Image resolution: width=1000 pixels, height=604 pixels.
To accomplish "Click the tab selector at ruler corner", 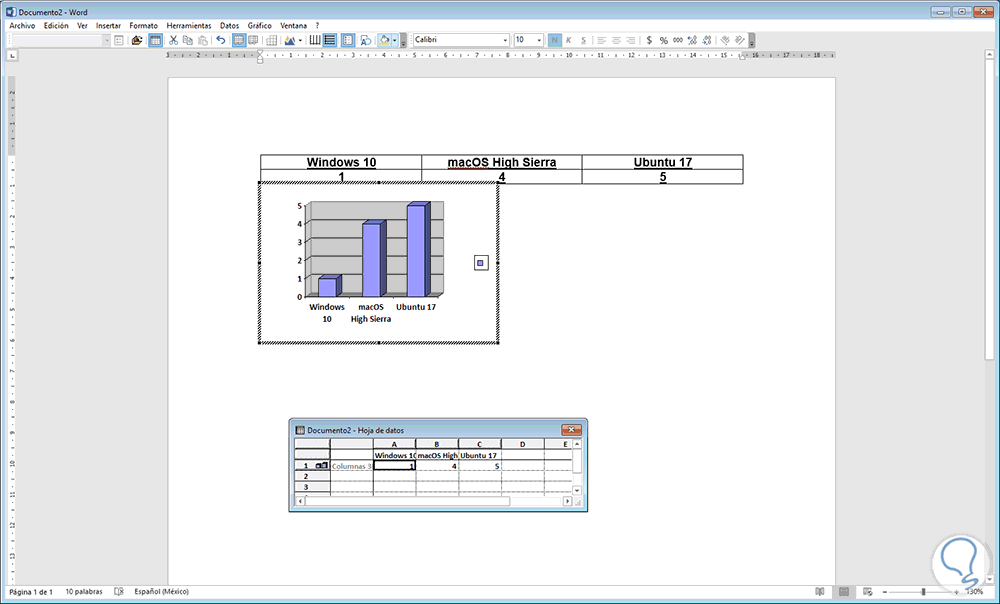I will [x=11, y=56].
